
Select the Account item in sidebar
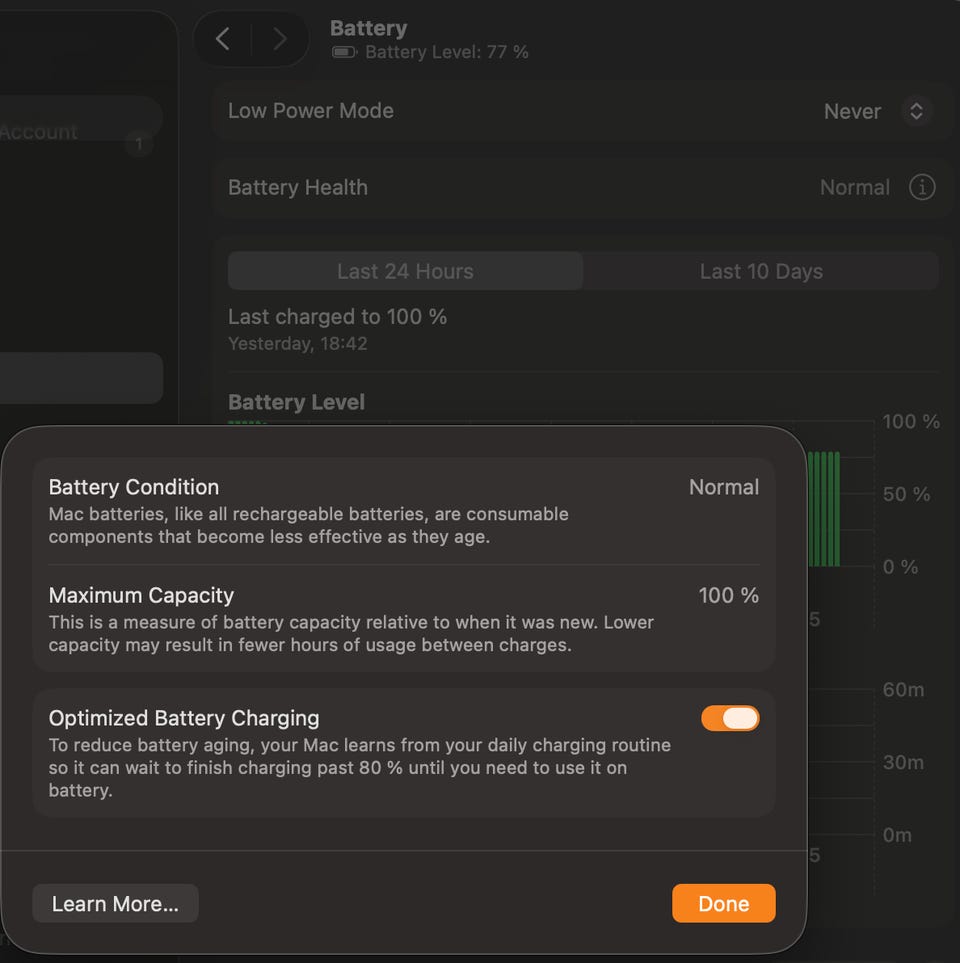click(x=39, y=131)
